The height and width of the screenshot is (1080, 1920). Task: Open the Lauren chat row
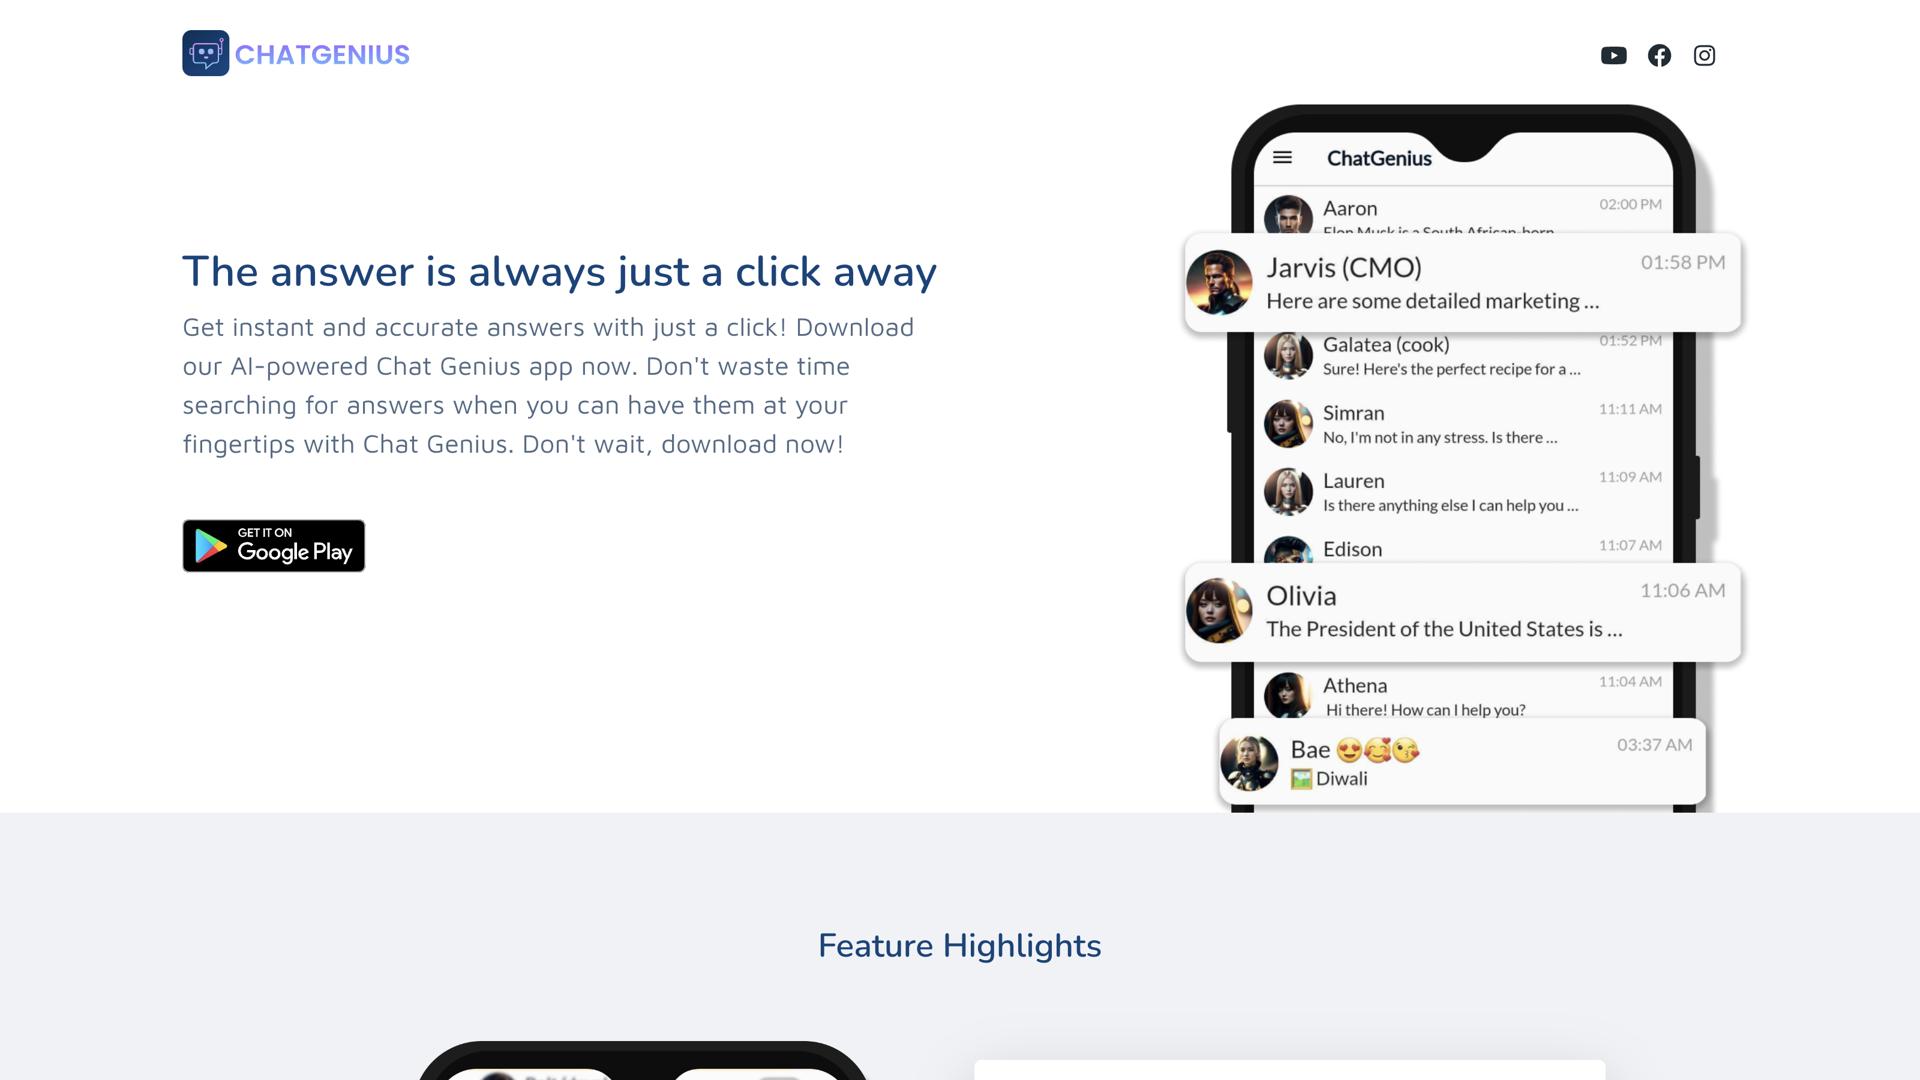[x=1463, y=492]
